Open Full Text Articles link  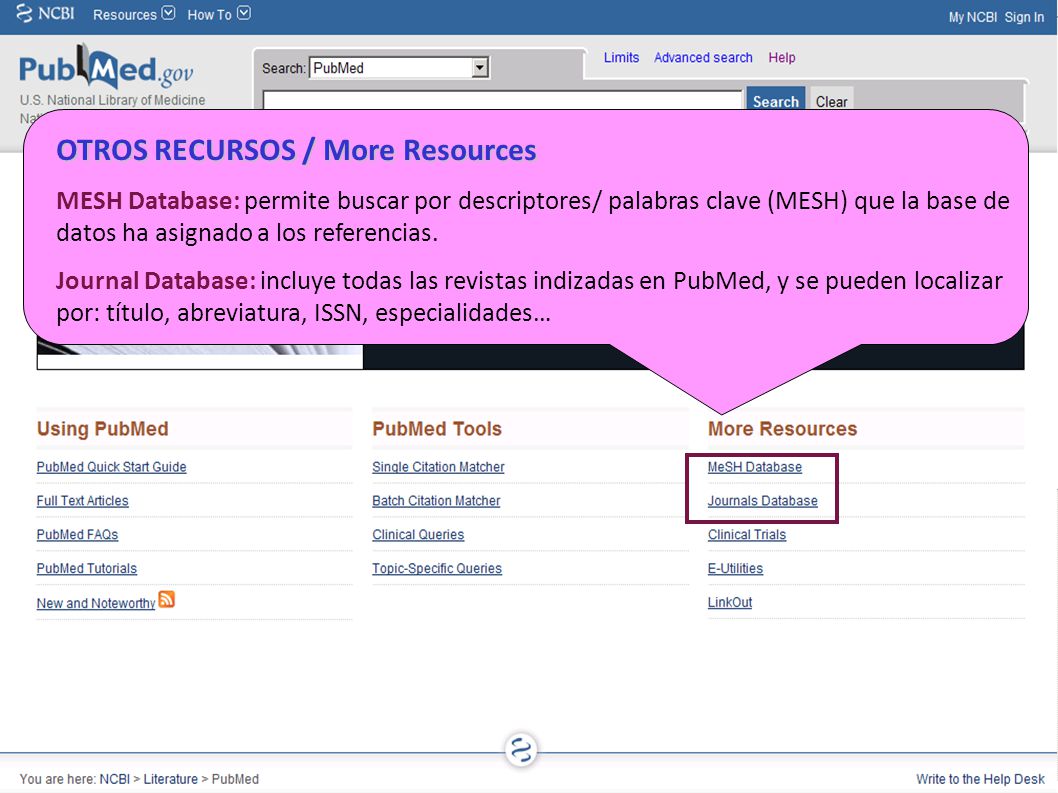coord(82,500)
